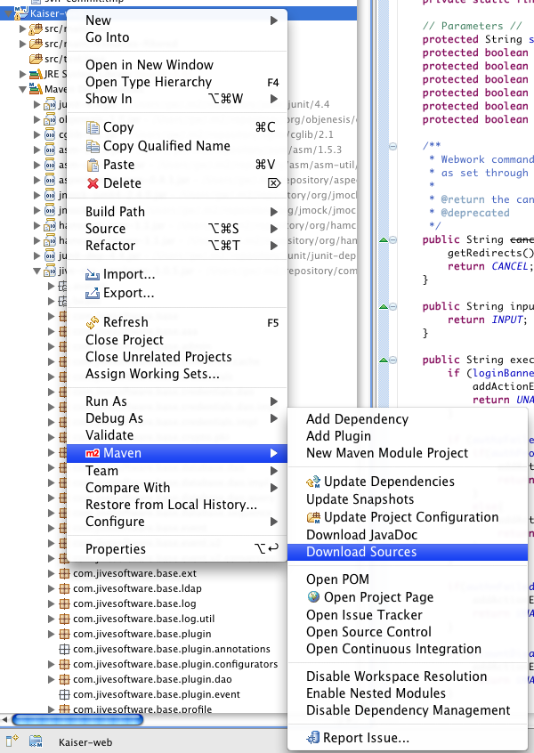Expand the com.jivesoftware.base.plugin.configurators package
The image size is (534, 753).
coord(51,664)
